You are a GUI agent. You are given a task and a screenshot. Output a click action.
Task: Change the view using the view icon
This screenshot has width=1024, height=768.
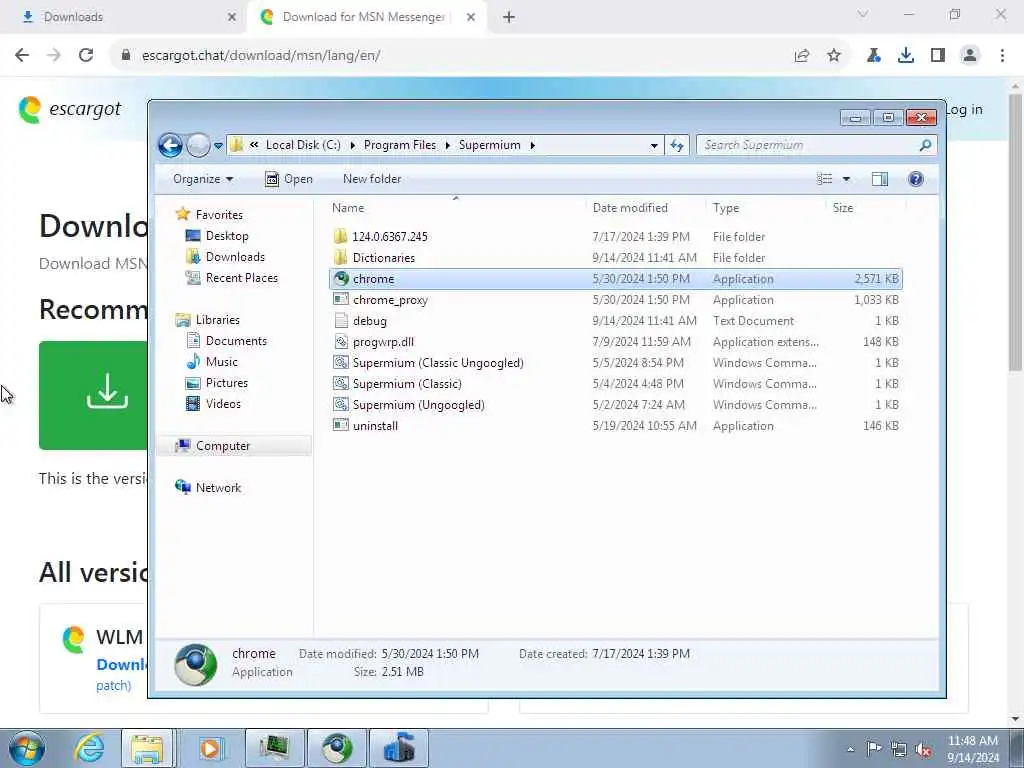(825, 179)
